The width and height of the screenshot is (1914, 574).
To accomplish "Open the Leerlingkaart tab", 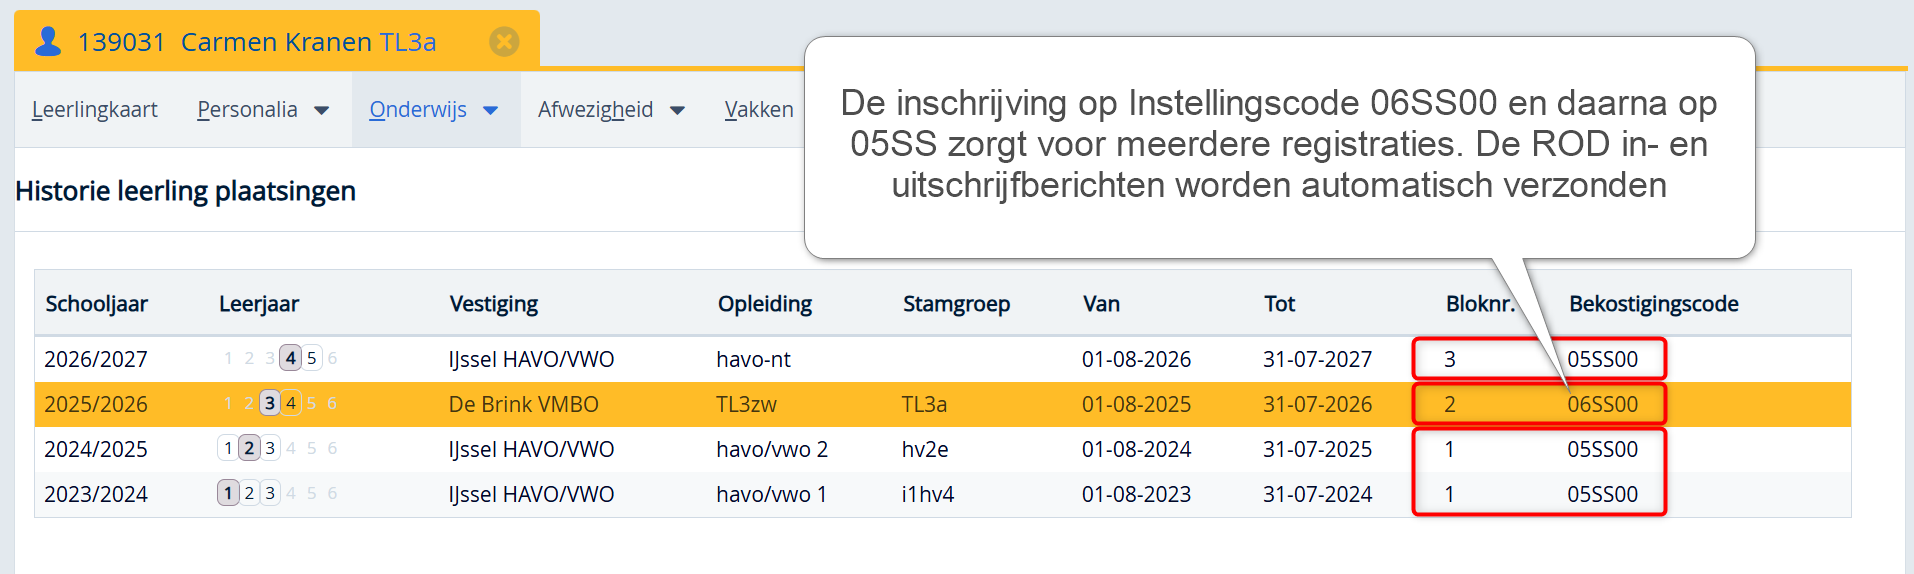I will tap(95, 110).
